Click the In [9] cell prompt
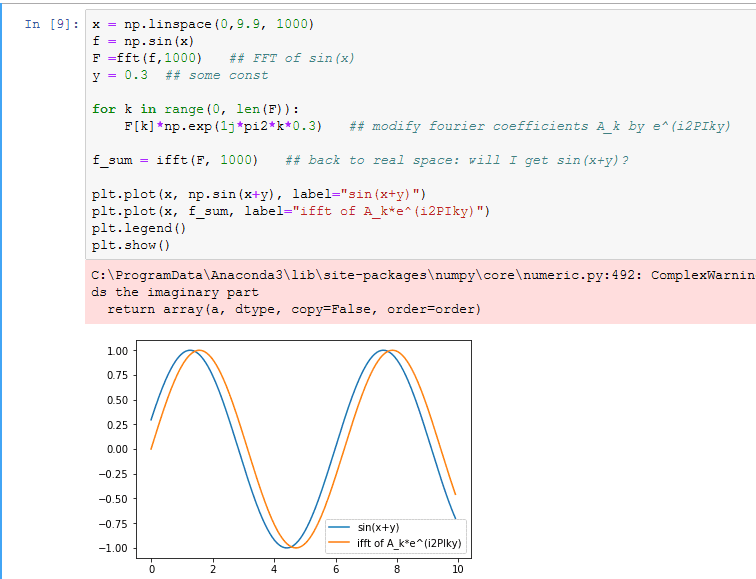Screen dimensions: 756x579 (52, 24)
